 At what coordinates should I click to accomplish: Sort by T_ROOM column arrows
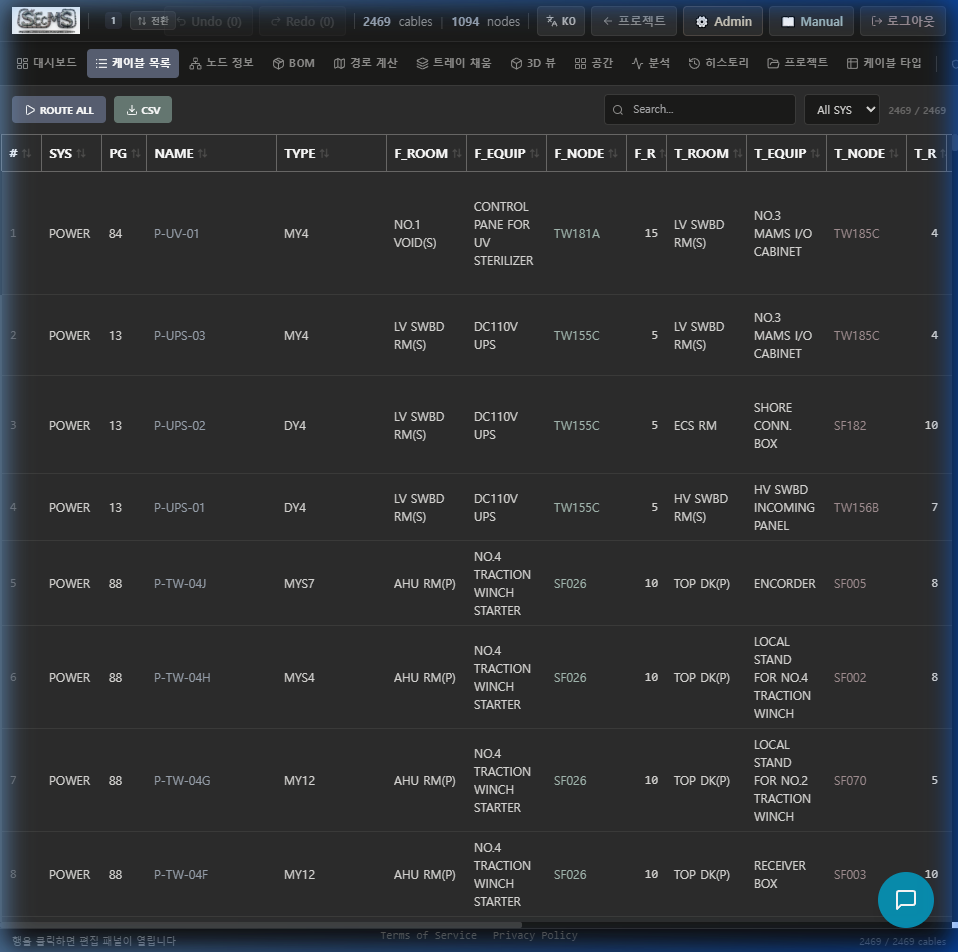737,153
